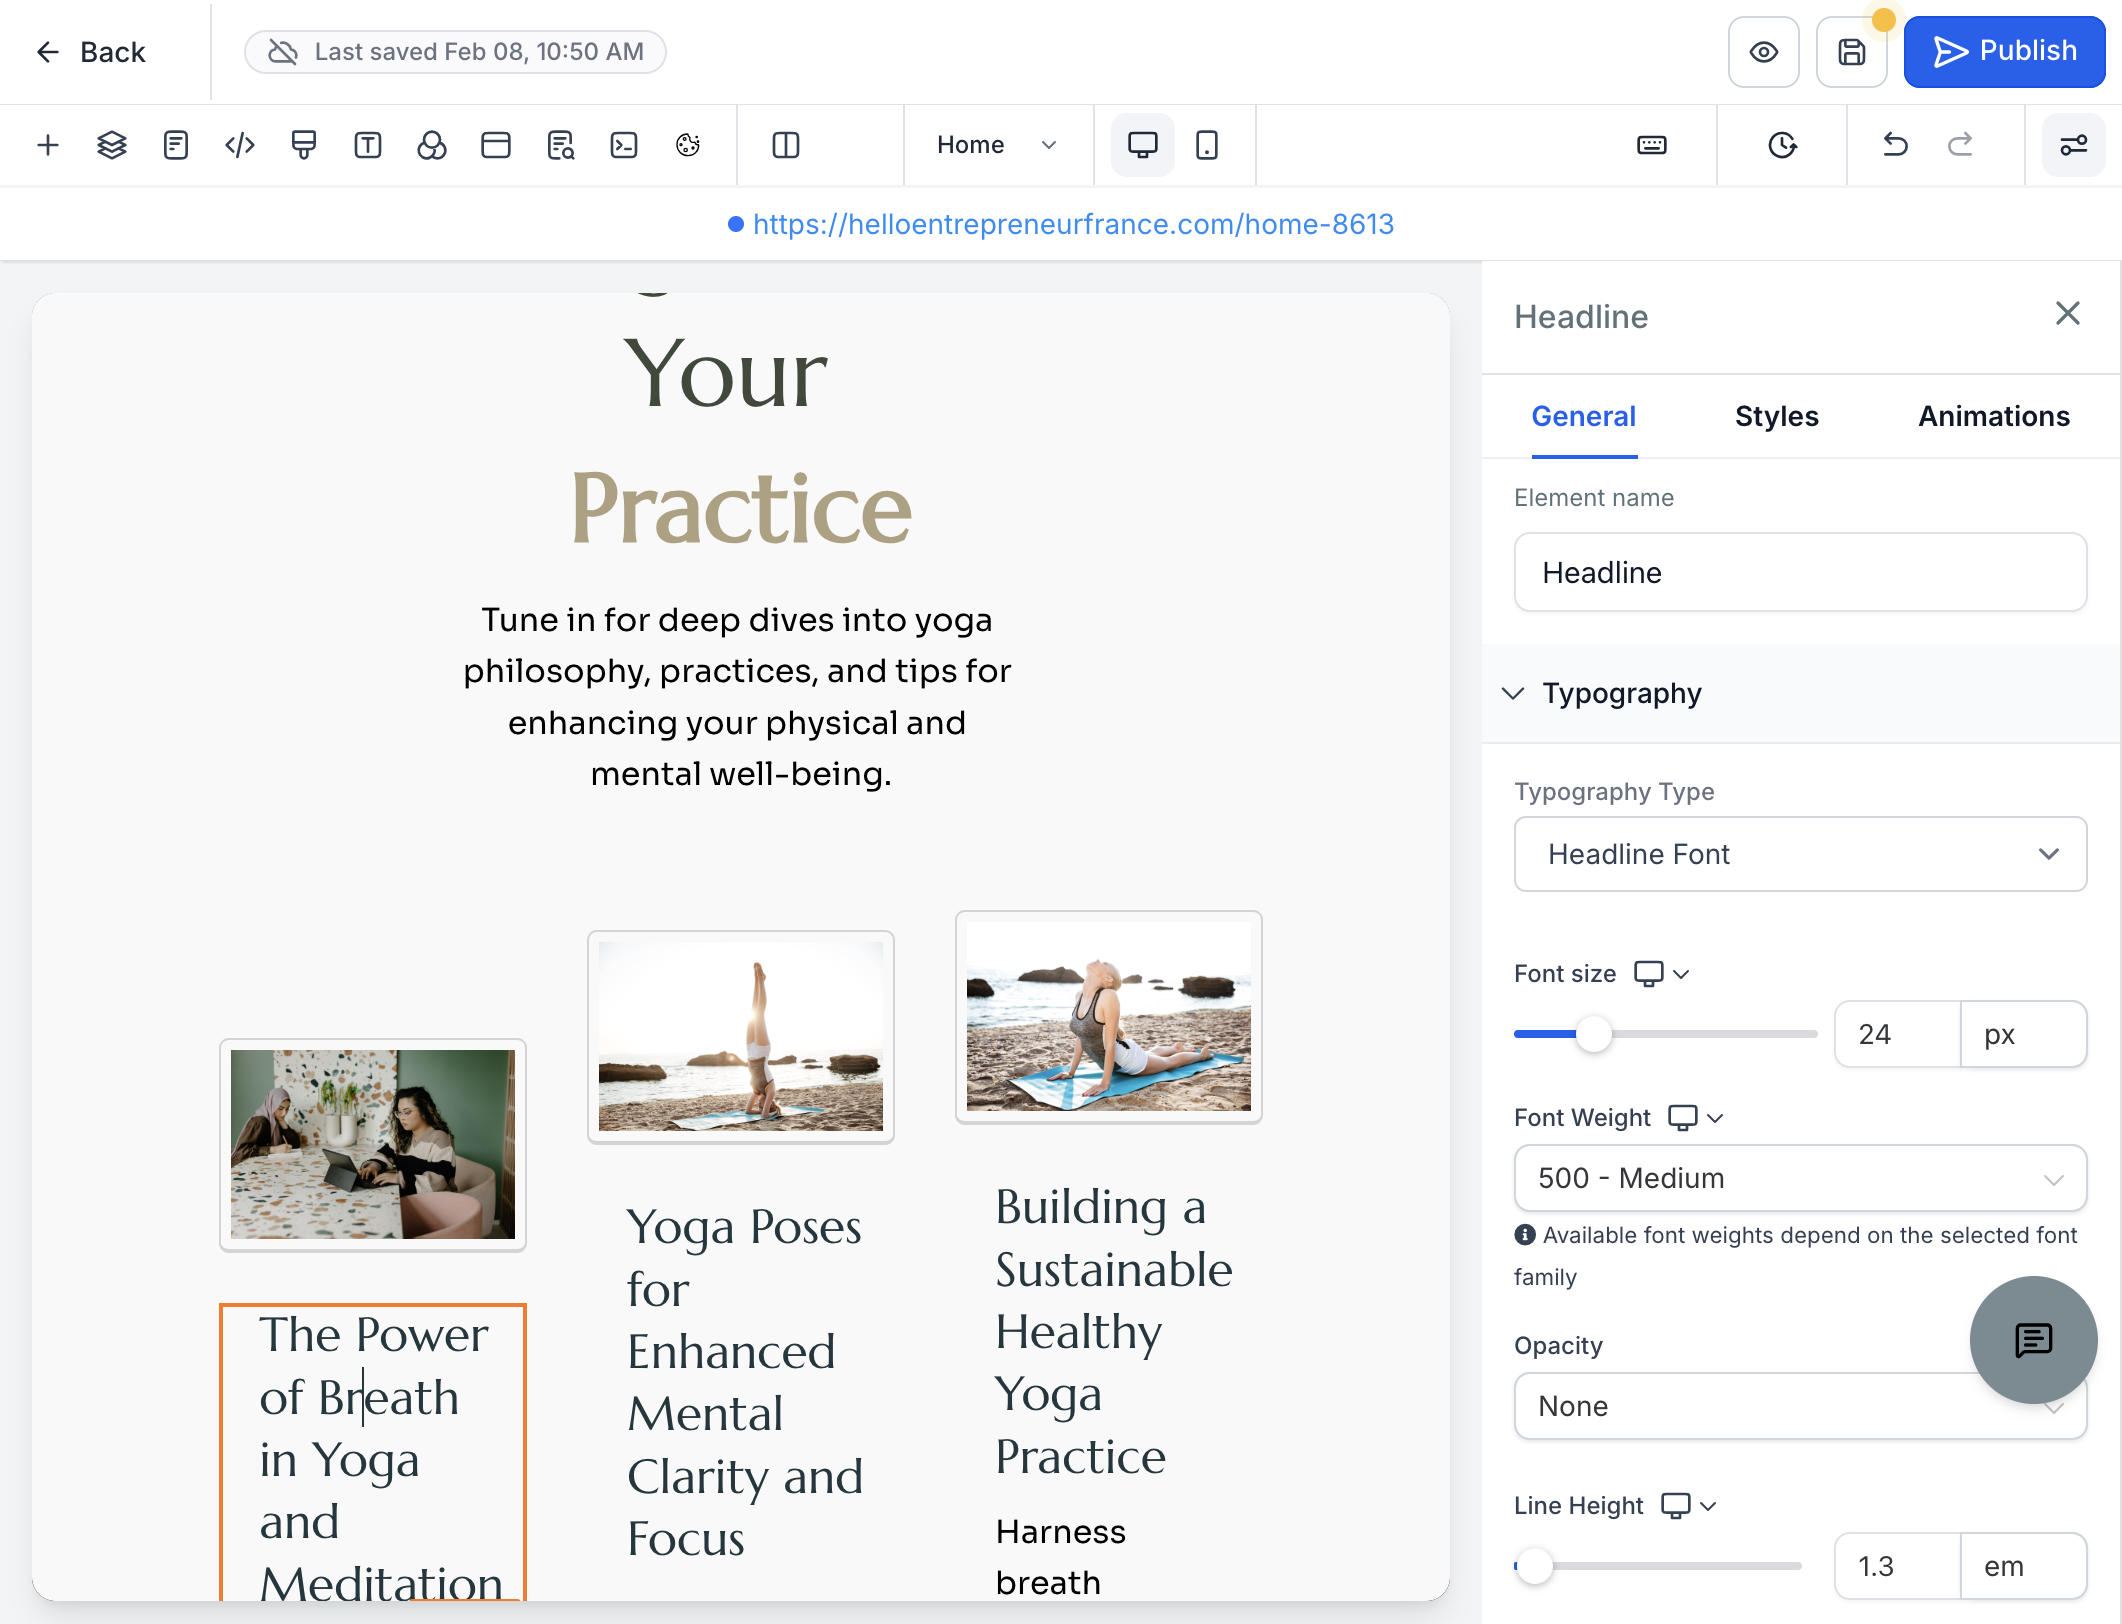Open the settings sliders icon

pyautogui.click(x=2074, y=145)
